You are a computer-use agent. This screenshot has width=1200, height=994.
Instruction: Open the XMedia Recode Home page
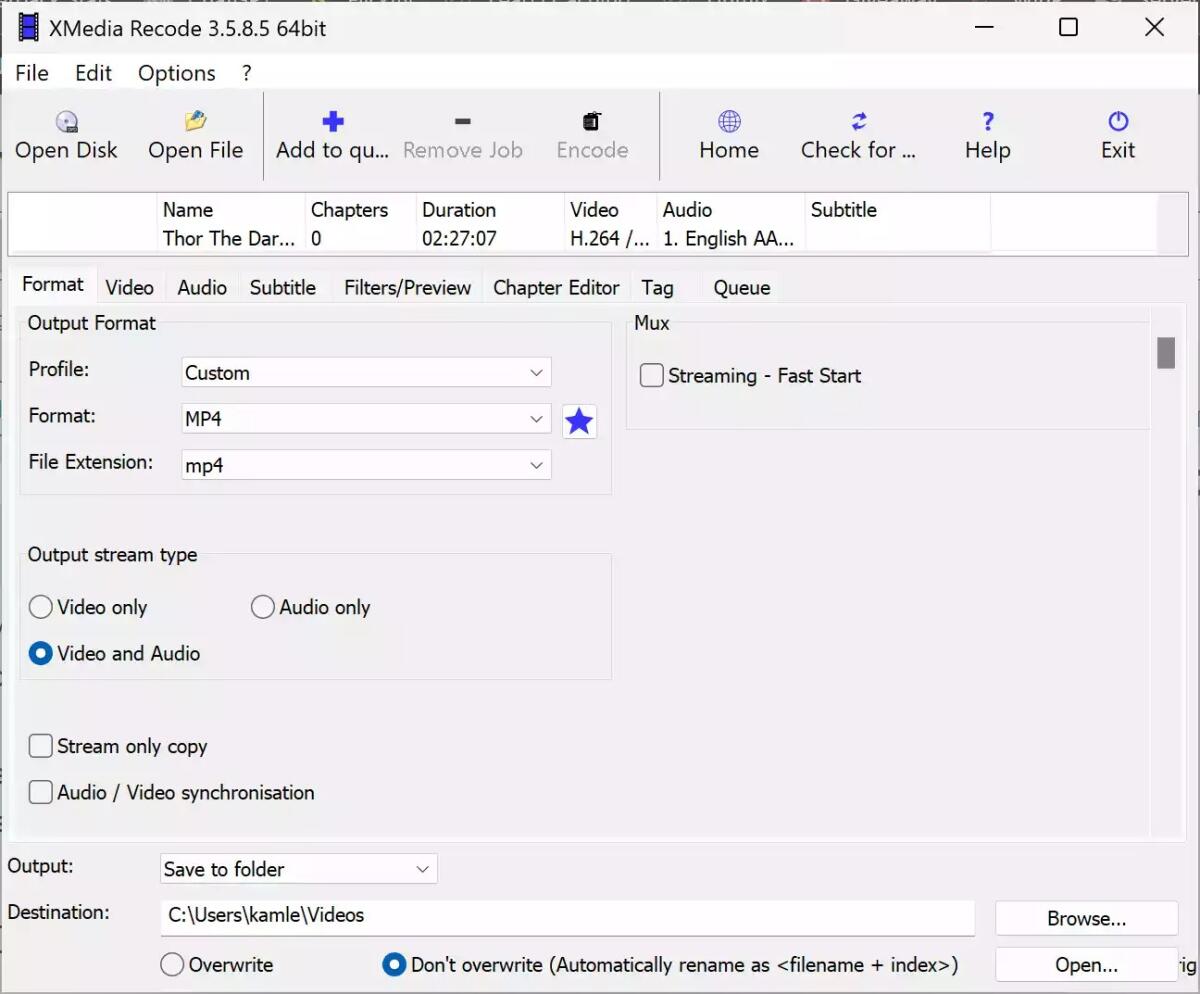click(x=728, y=135)
